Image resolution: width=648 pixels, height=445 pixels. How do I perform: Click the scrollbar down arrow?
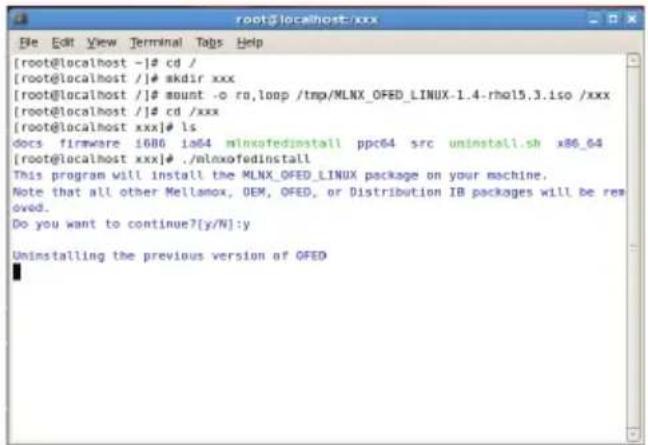click(x=633, y=434)
